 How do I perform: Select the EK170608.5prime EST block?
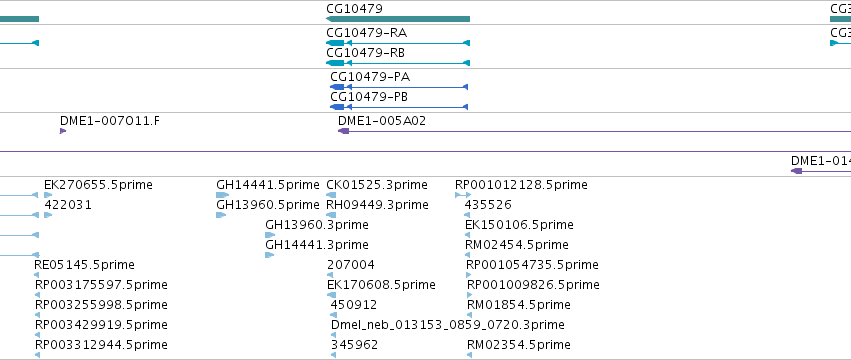click(332, 295)
